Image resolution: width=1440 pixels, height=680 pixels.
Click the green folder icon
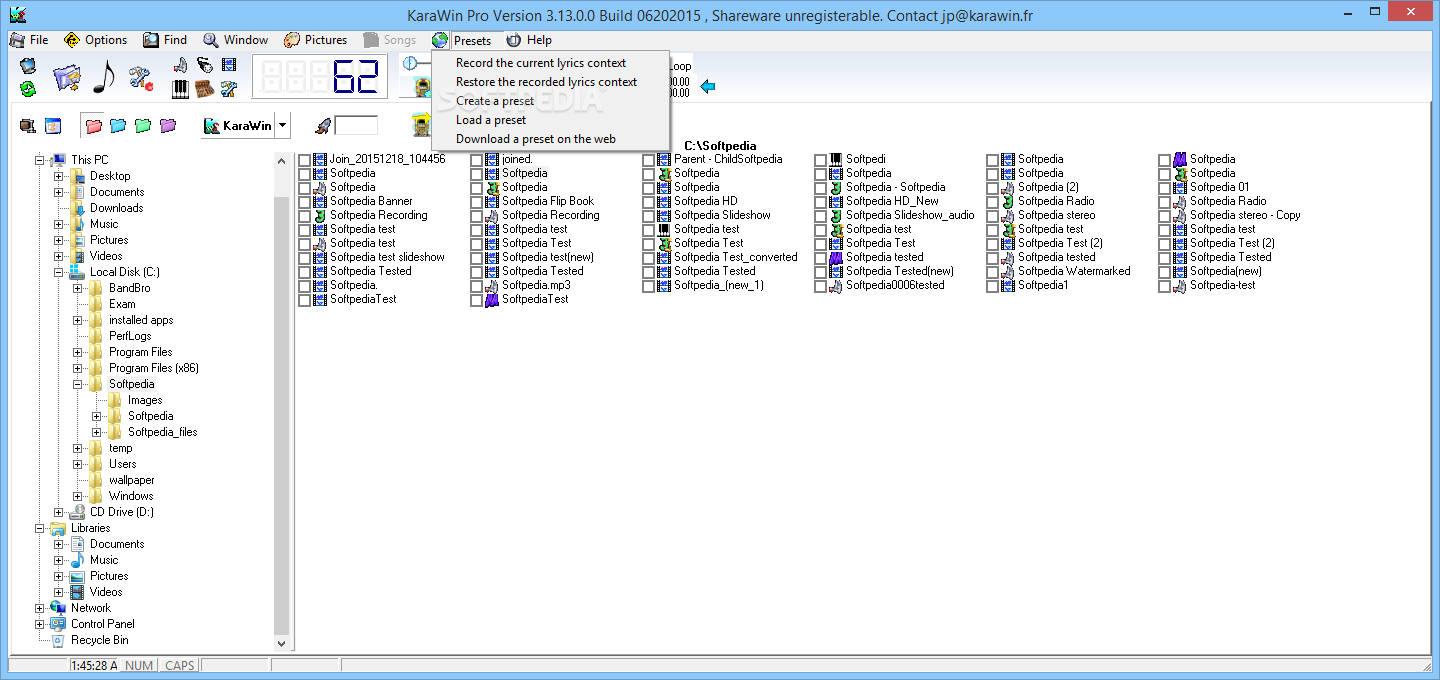143,126
